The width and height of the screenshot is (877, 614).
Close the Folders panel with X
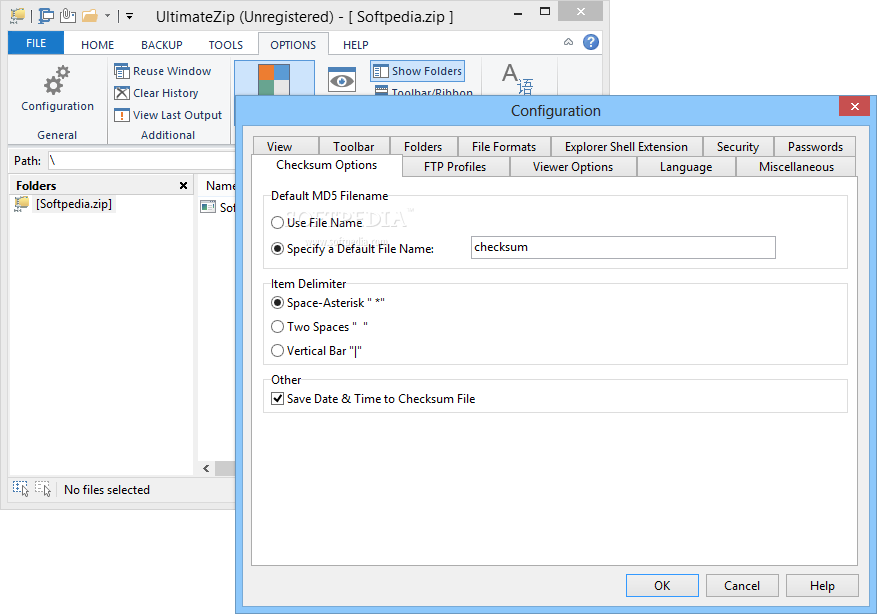[183, 186]
